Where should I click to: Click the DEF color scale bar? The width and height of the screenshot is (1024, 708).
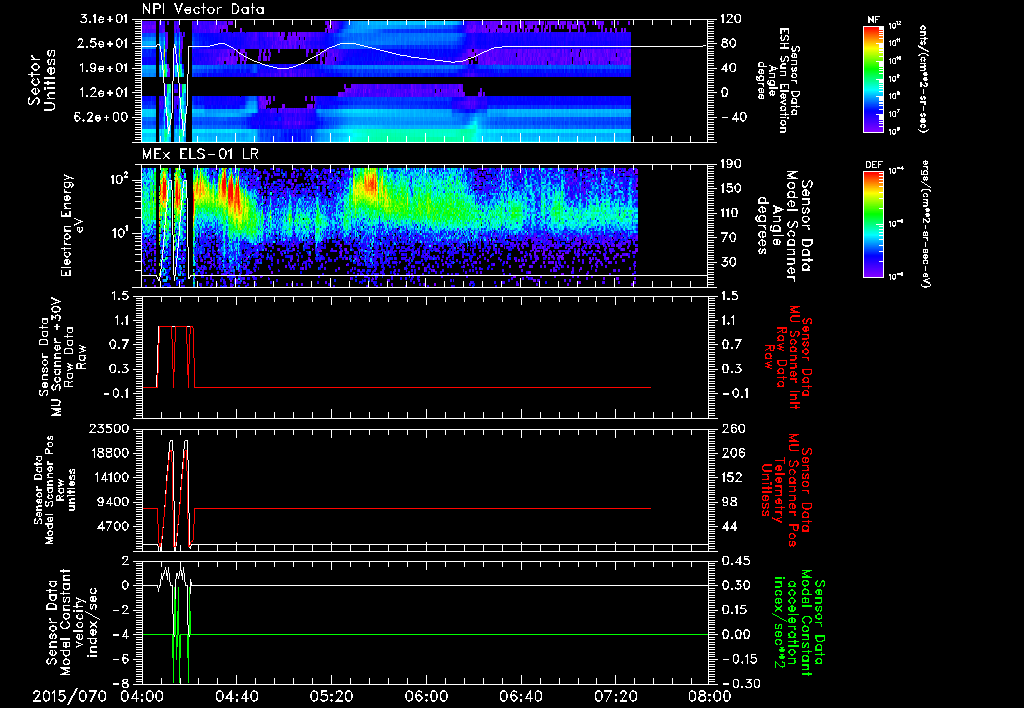click(x=873, y=224)
